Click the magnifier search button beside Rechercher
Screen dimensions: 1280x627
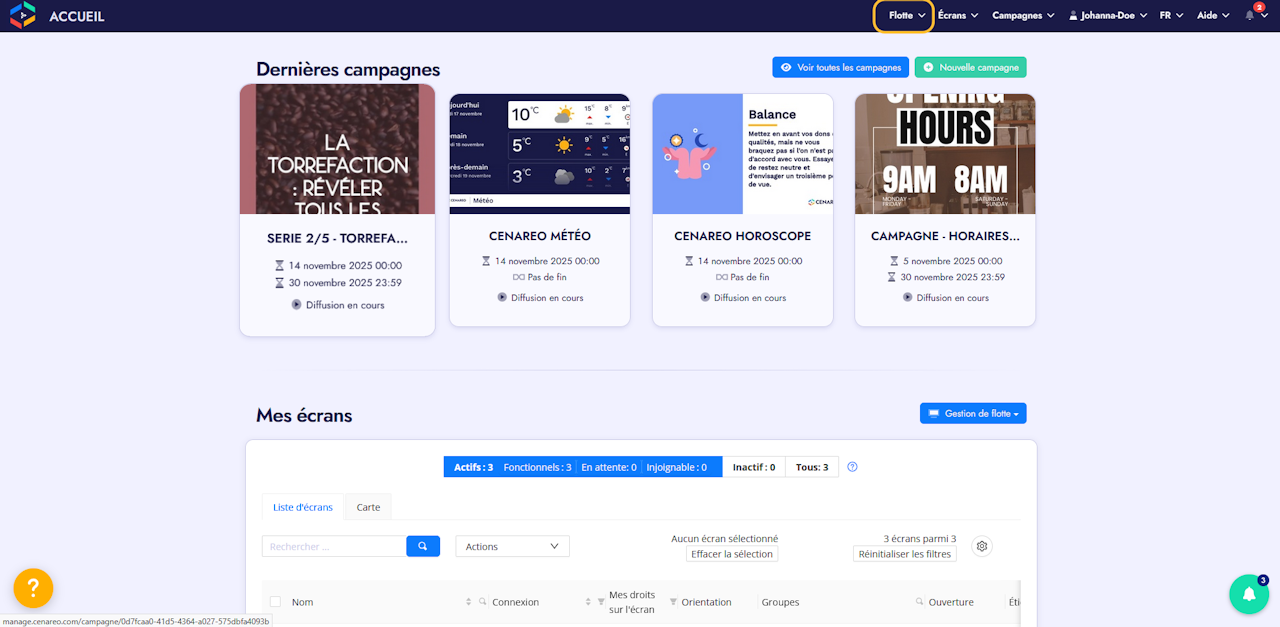(x=423, y=546)
